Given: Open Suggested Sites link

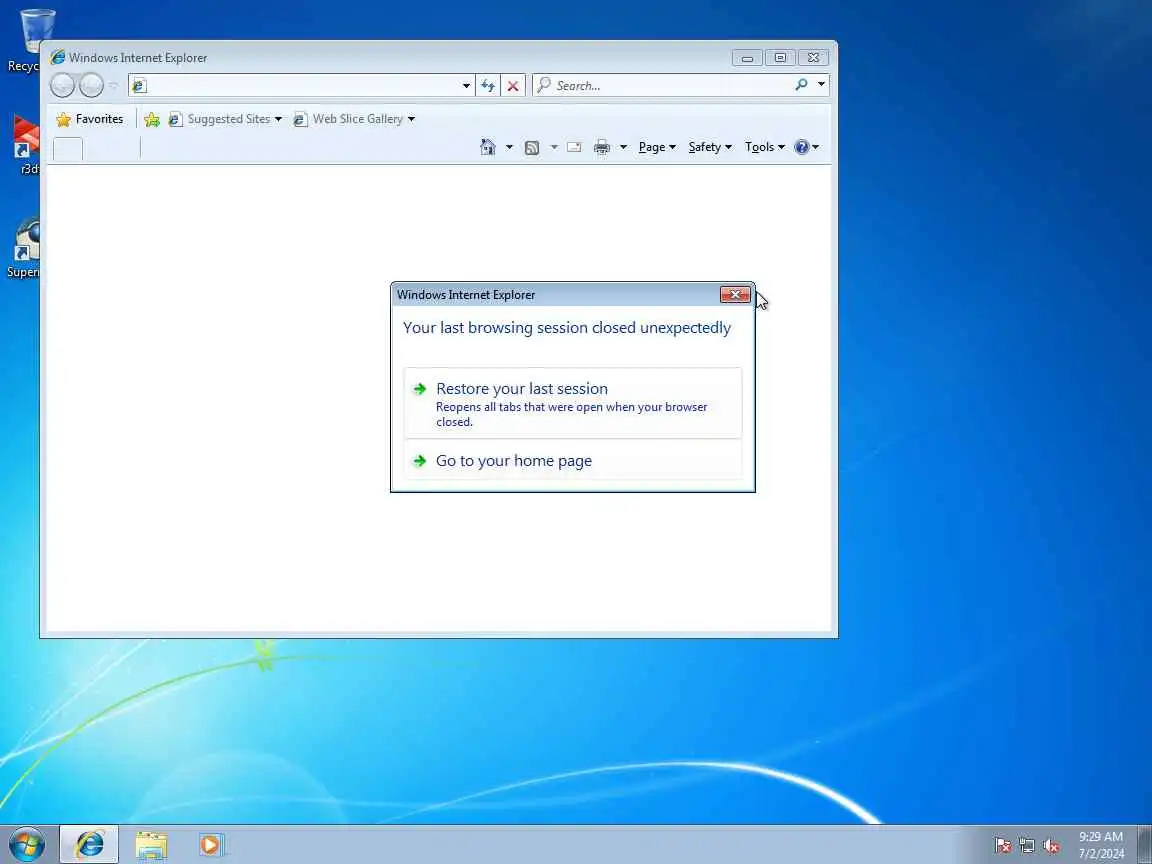Looking at the screenshot, I should click(x=220, y=119).
